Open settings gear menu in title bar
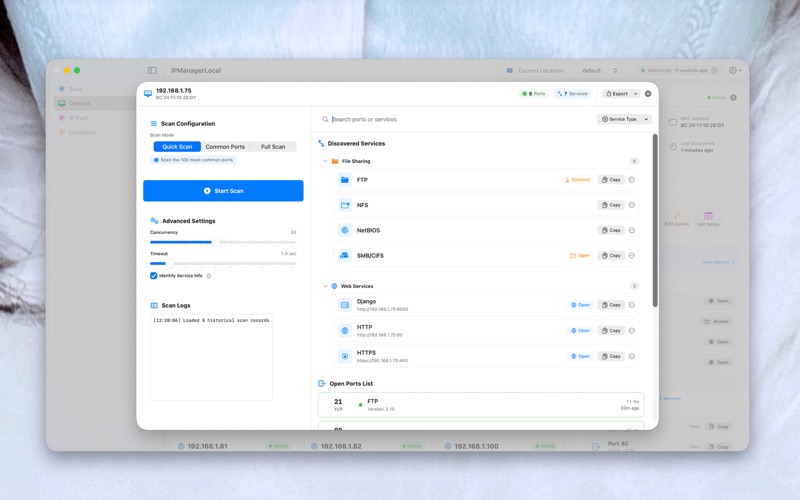Image resolution: width=800 pixels, height=500 pixels. 735,70
